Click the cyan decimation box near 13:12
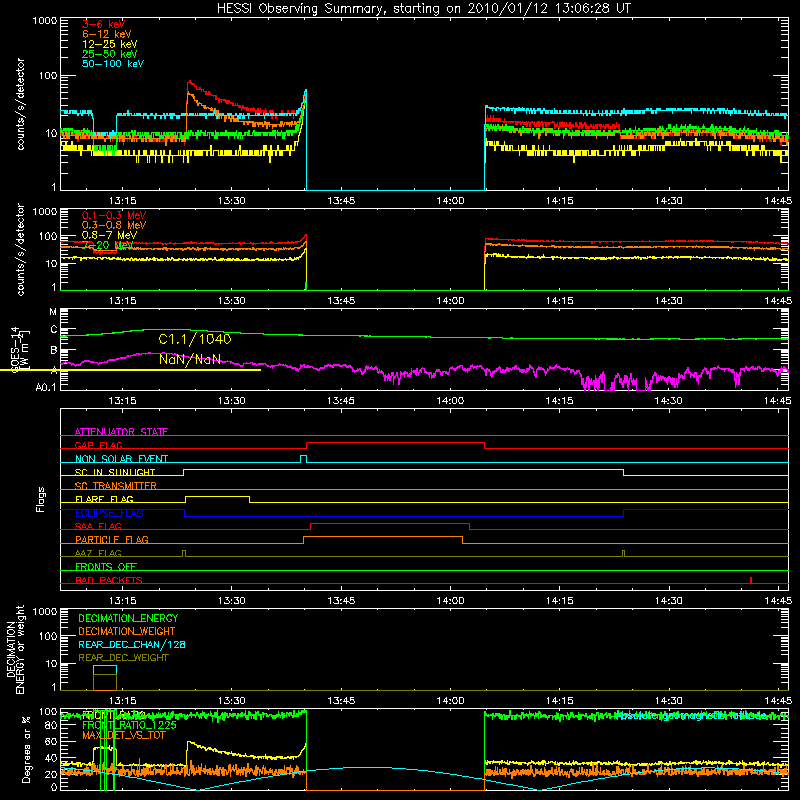Viewport: 800px width, 800px height. pyautogui.click(x=105, y=670)
